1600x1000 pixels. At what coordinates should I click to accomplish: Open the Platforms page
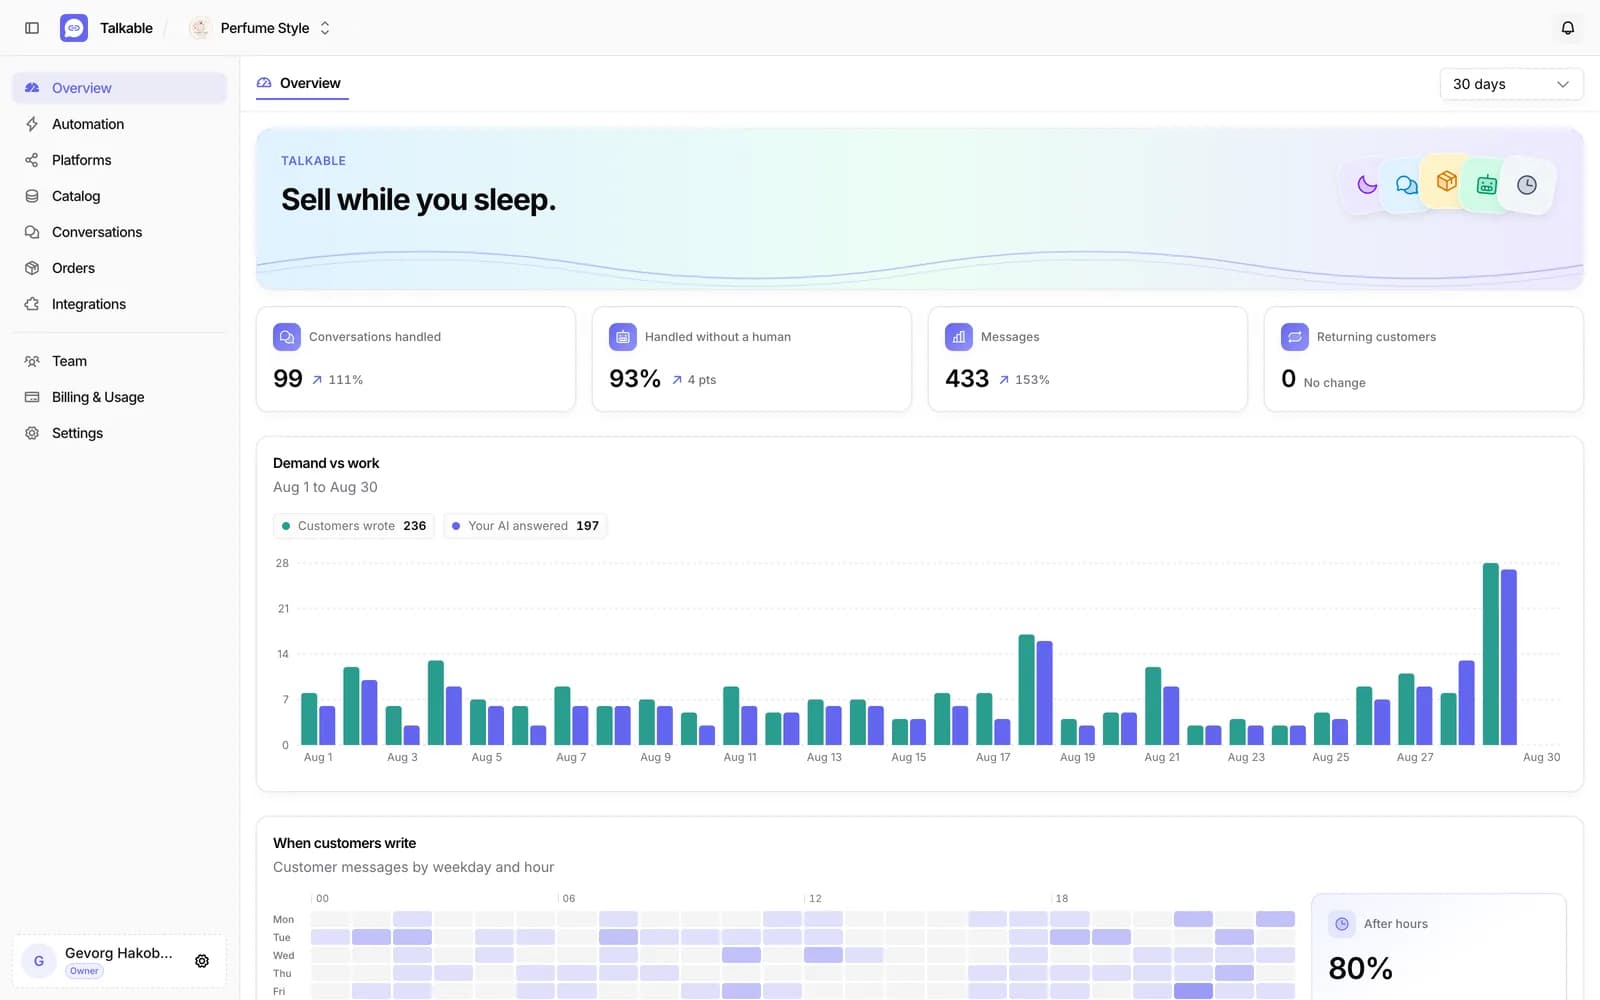pyautogui.click(x=120, y=160)
